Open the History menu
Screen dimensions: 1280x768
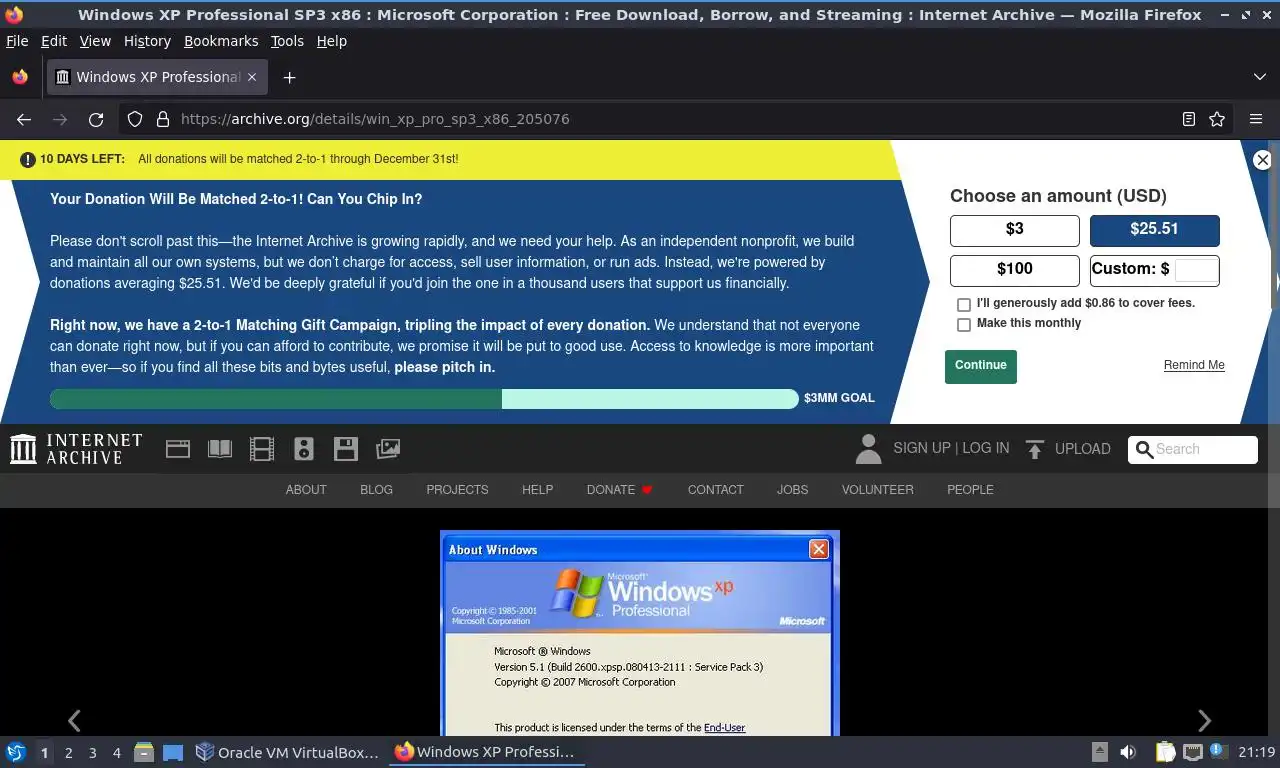[x=147, y=41]
